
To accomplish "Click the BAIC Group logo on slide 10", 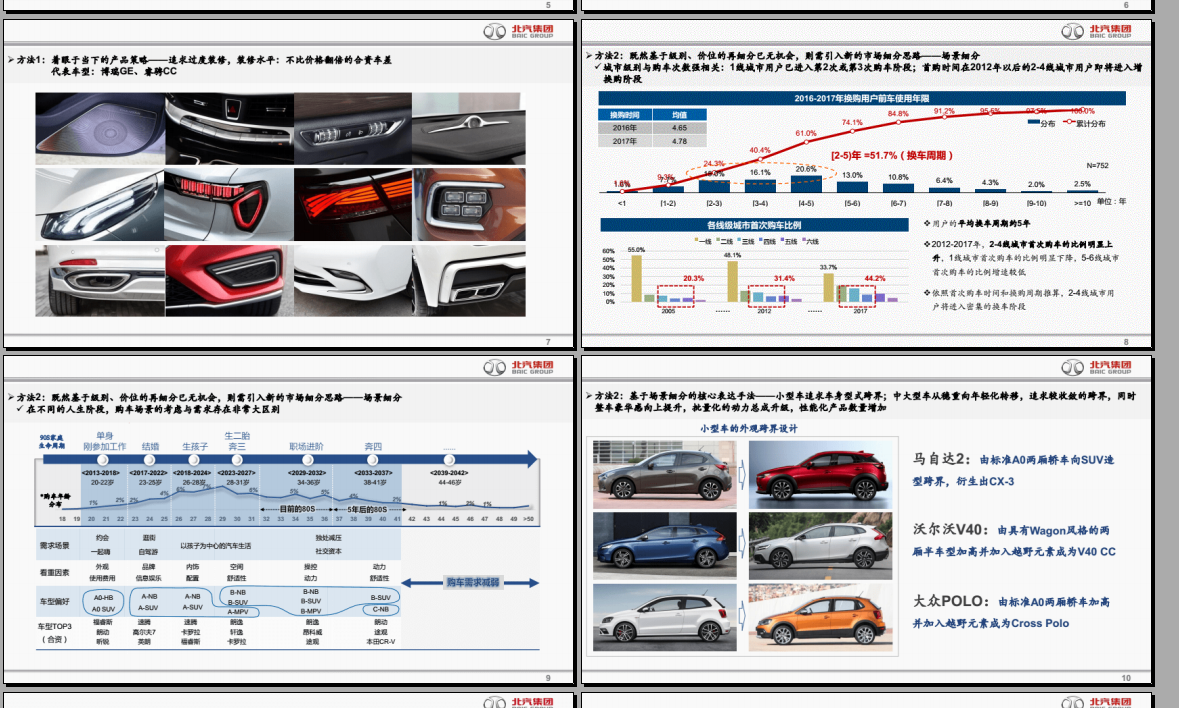I will coord(1096,367).
